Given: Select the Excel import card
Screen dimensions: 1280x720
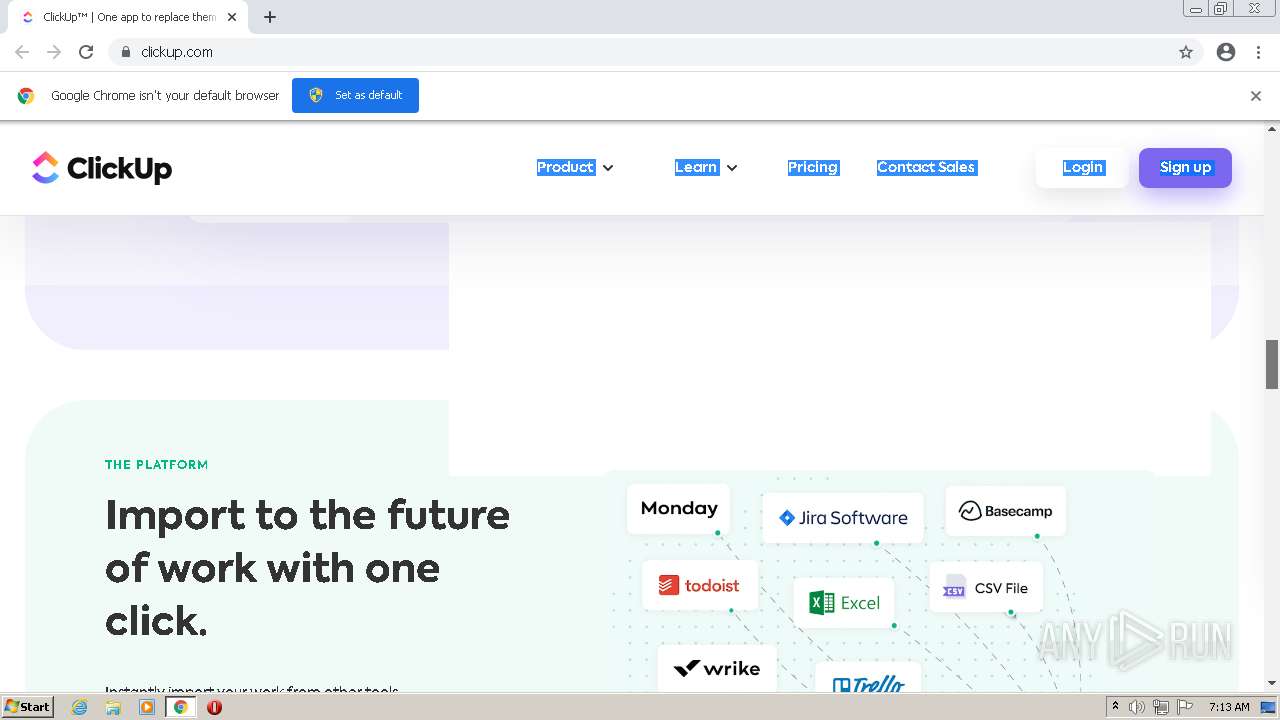Looking at the screenshot, I should click(845, 602).
